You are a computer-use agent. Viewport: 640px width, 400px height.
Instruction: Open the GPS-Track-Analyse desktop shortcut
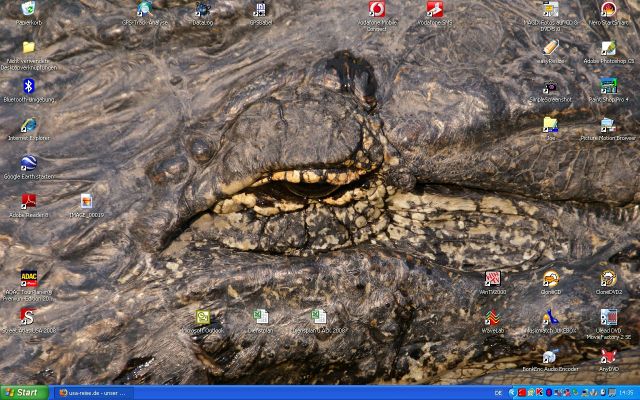point(145,9)
